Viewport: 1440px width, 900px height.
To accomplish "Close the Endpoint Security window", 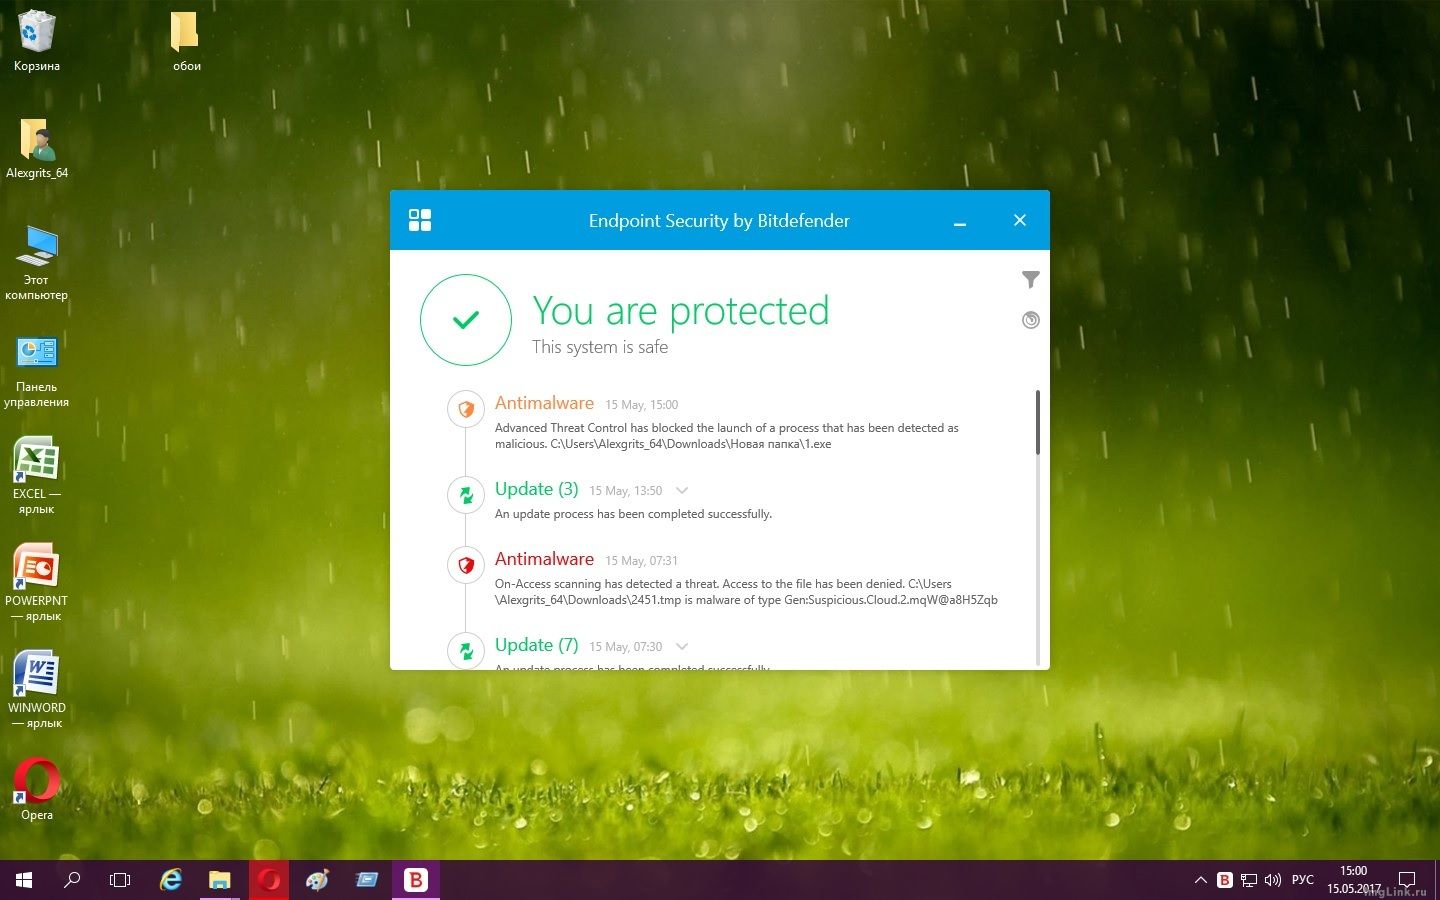I will 1020,220.
